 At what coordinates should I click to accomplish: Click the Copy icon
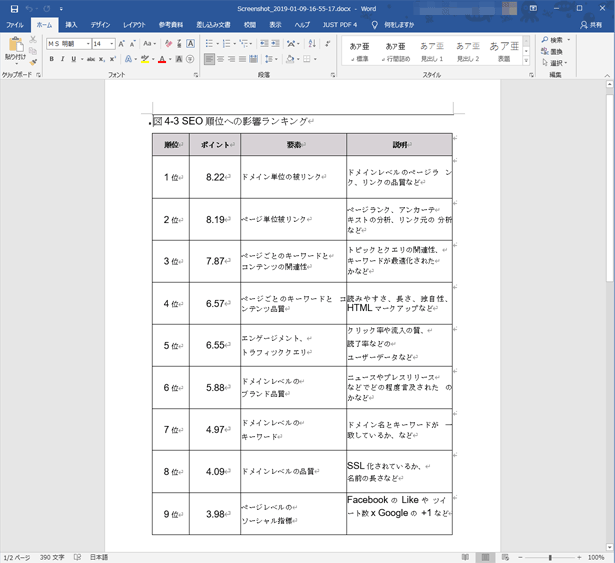pyautogui.click(x=33, y=51)
